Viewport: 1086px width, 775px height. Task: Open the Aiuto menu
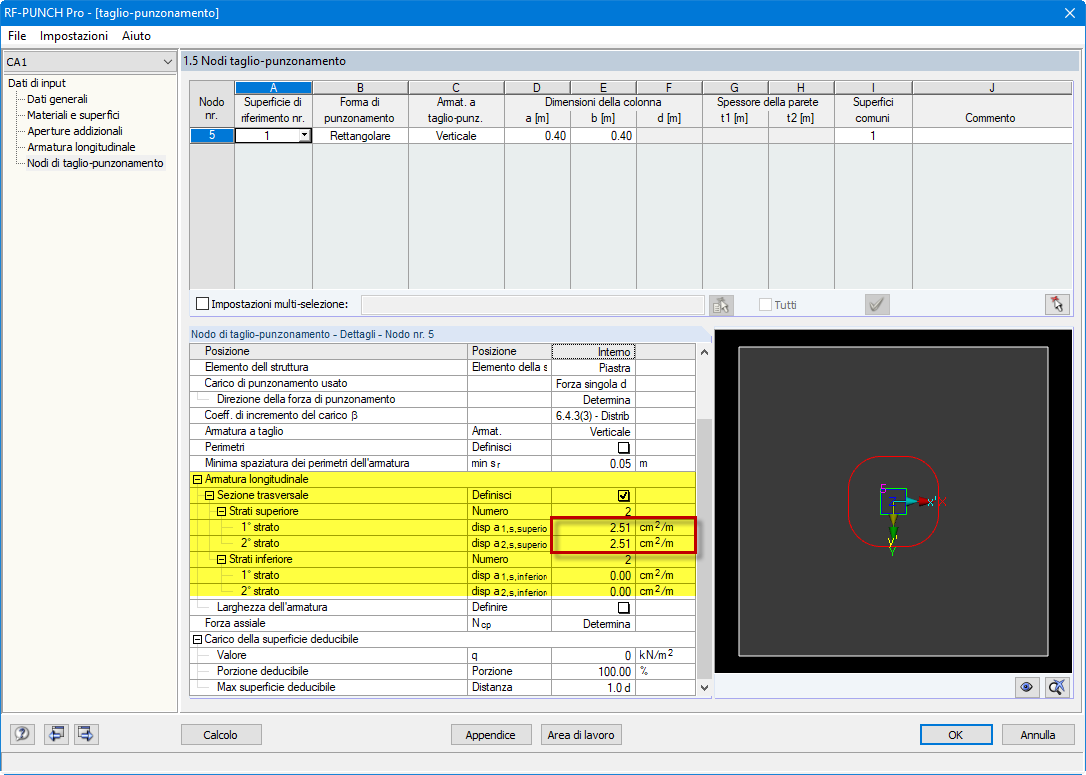click(x=136, y=35)
